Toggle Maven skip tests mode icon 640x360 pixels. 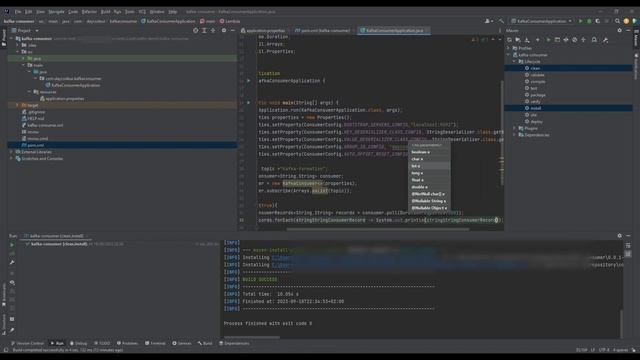(575, 40)
